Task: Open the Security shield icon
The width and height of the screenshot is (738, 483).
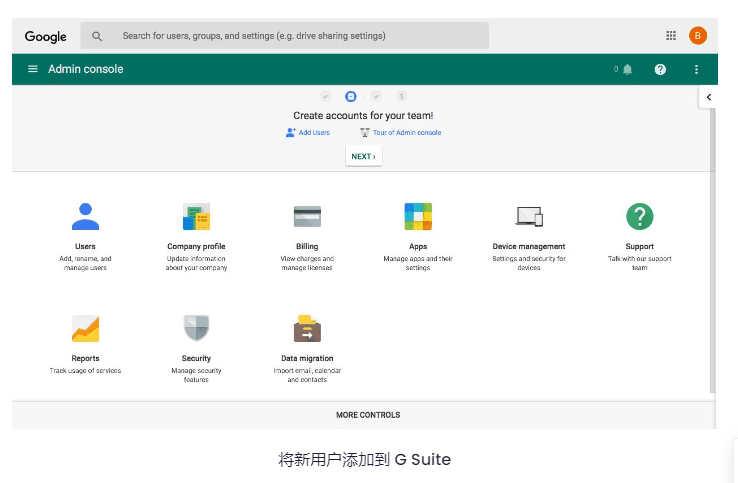Action: click(x=196, y=328)
